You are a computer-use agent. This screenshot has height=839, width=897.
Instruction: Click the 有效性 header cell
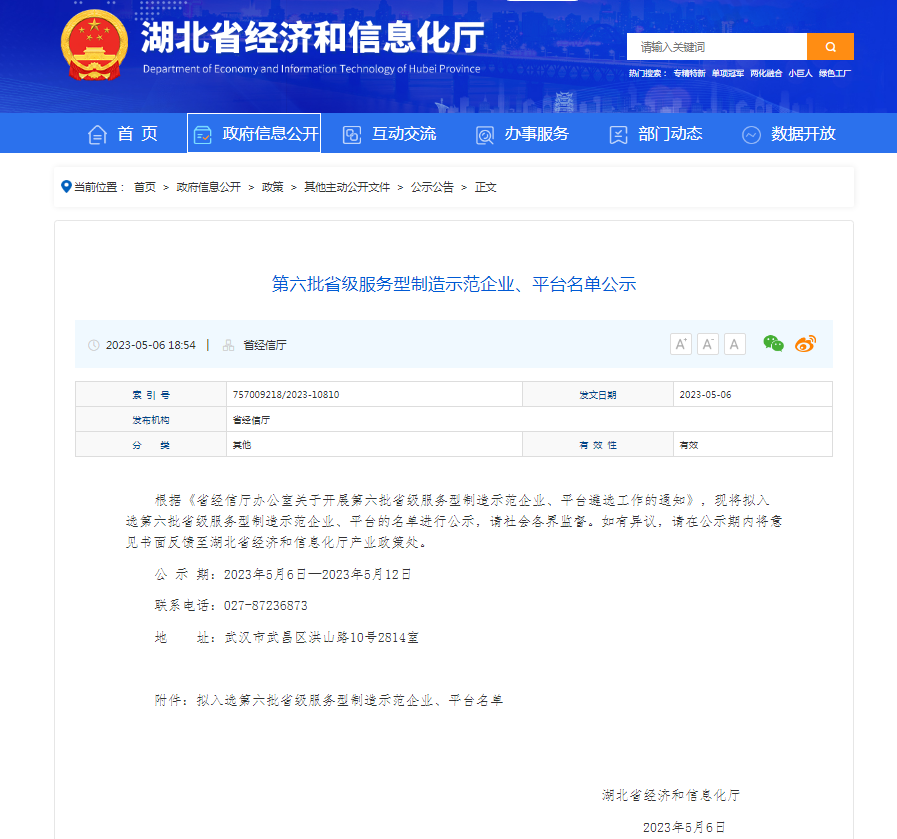(598, 445)
